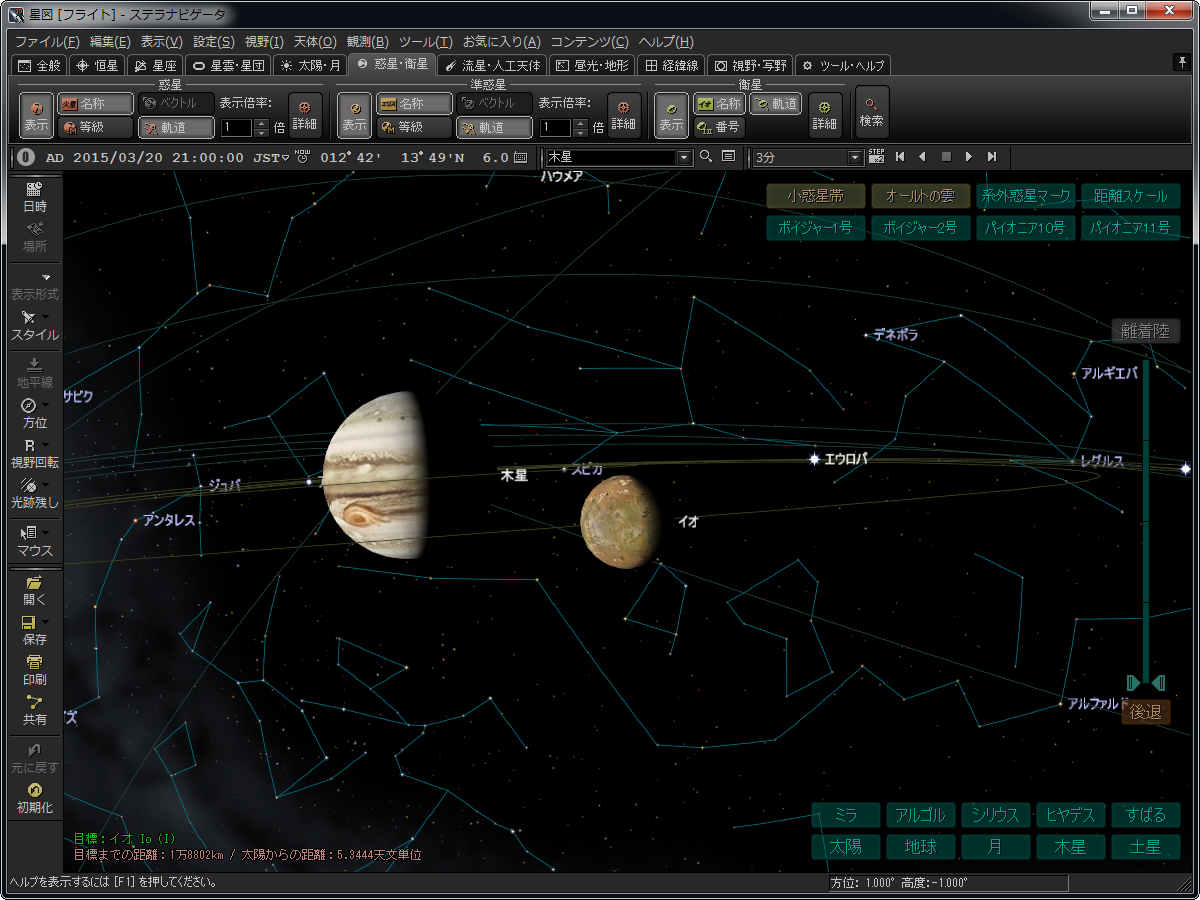The width and height of the screenshot is (1200, 900).
Task: Open the 光跡残し trail menu
Action: (x=35, y=493)
